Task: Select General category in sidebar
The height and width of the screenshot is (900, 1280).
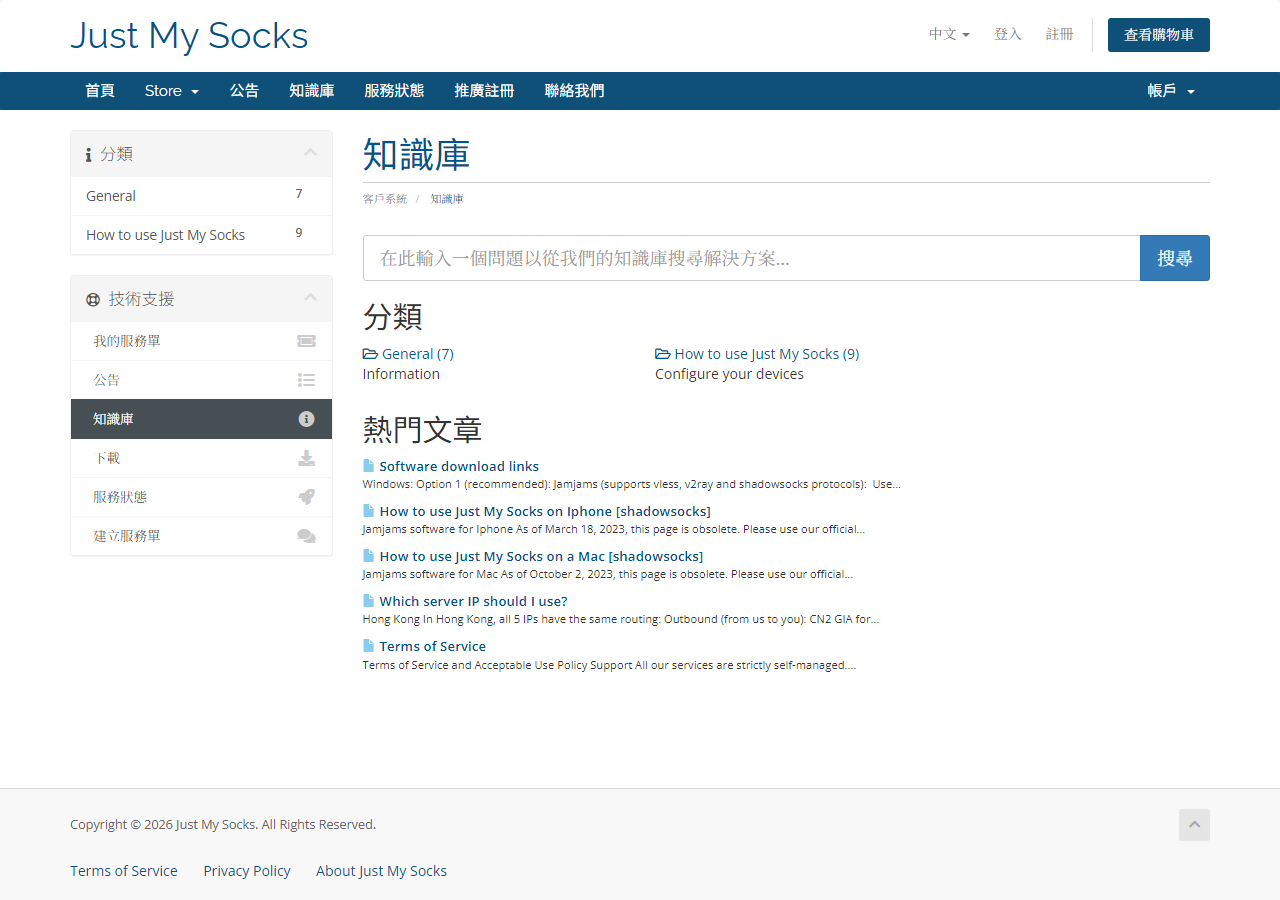Action: (x=201, y=196)
